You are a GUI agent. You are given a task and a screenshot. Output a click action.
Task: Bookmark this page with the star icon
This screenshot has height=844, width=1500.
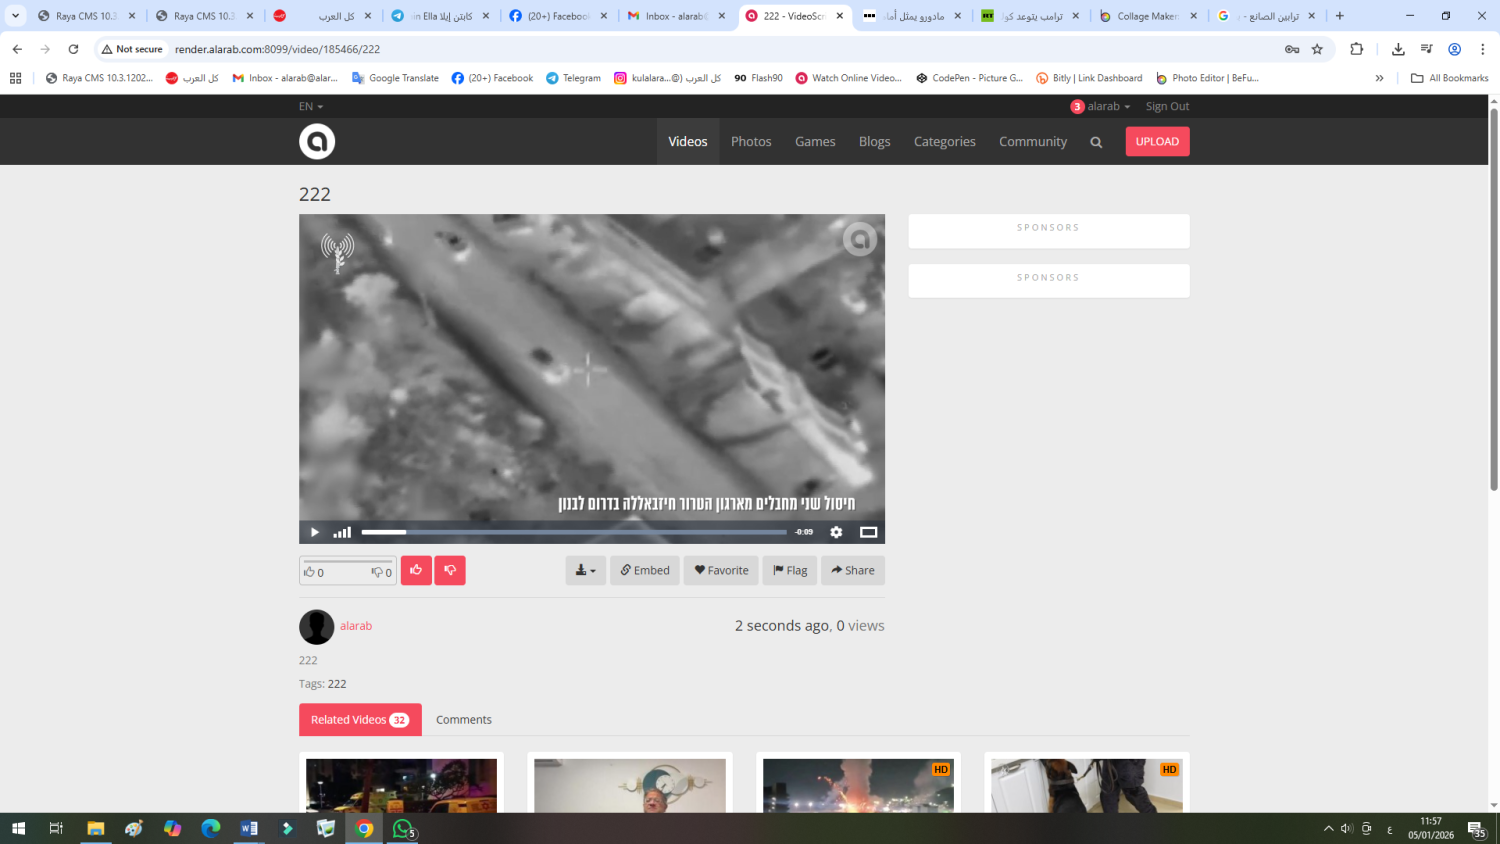(1317, 49)
